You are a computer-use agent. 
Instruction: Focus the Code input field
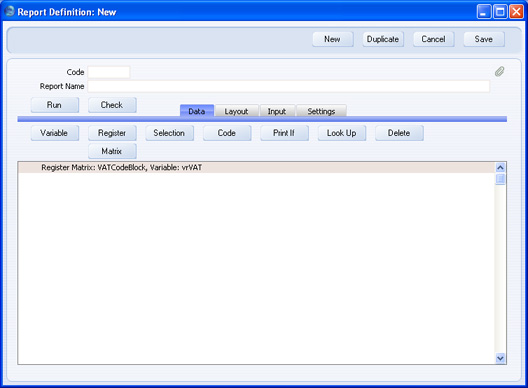point(109,72)
